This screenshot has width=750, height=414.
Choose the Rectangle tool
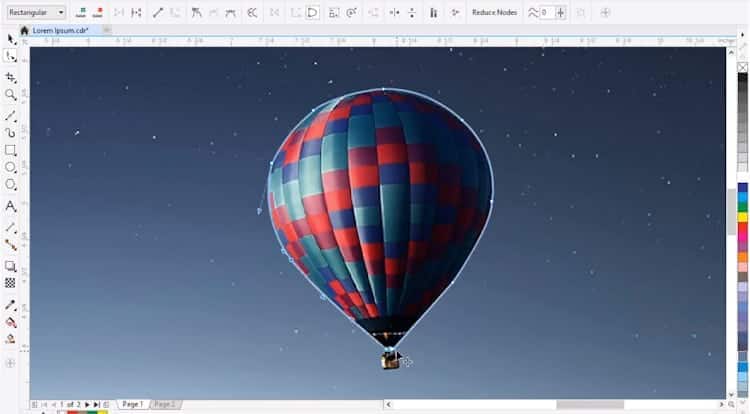point(11,150)
